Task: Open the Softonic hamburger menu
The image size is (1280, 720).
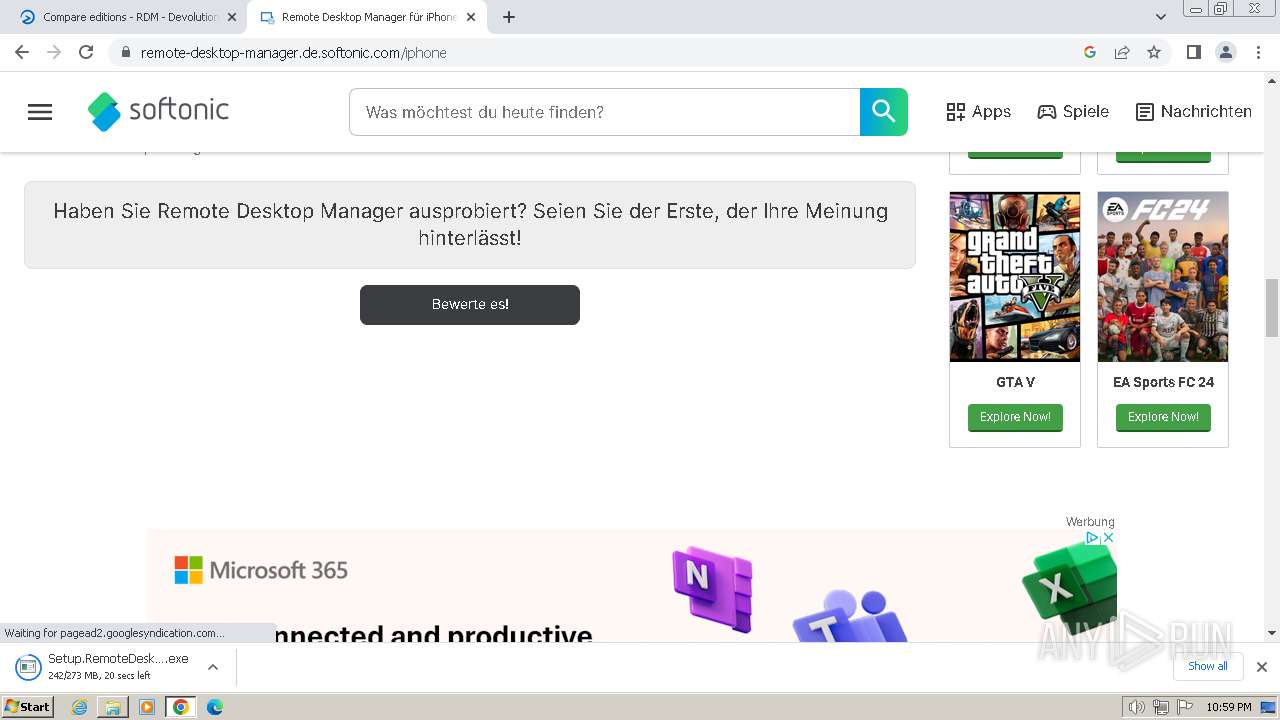Action: coord(40,112)
